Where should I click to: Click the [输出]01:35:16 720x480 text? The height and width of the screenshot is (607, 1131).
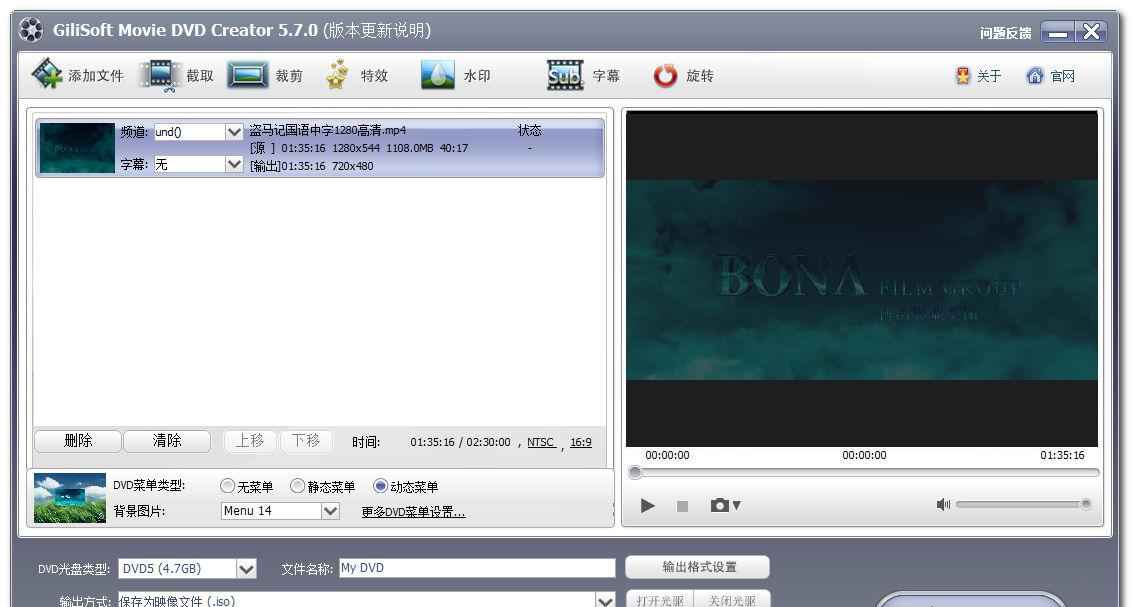[x=312, y=166]
